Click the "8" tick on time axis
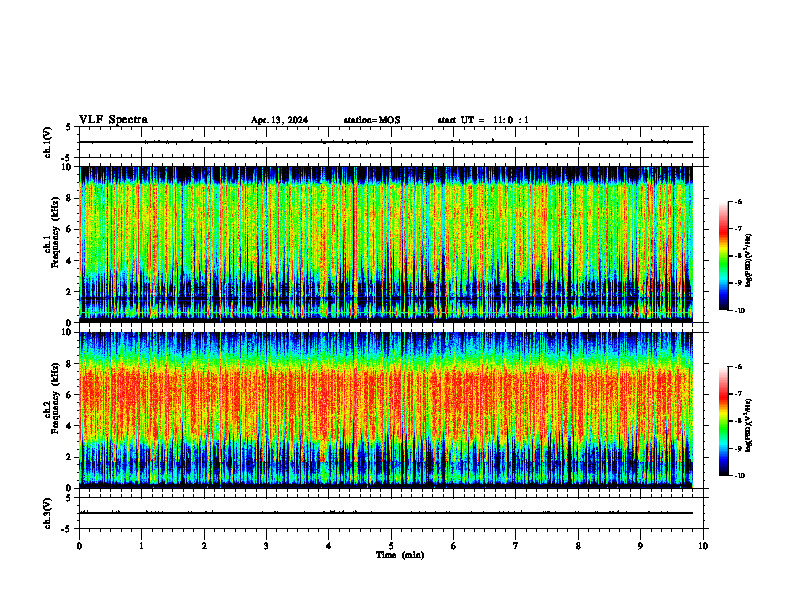This screenshot has height=612, width=792. (x=578, y=546)
